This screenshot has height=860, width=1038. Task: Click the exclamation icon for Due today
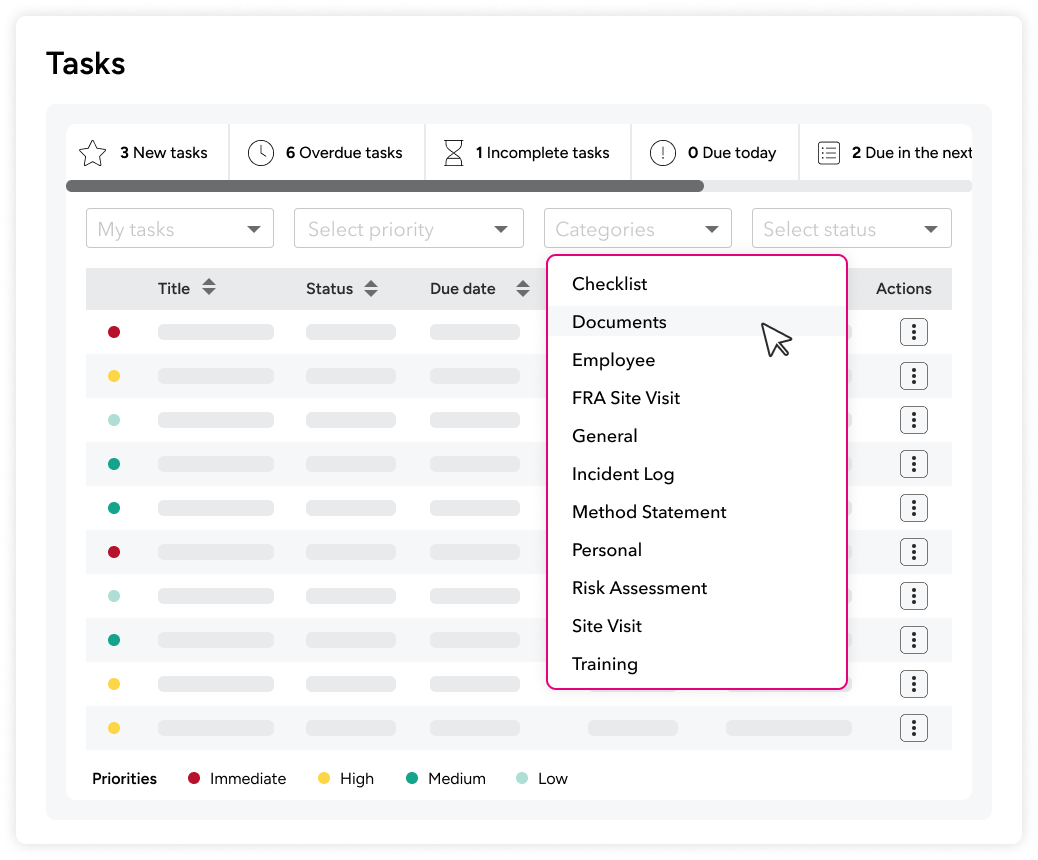pos(663,153)
